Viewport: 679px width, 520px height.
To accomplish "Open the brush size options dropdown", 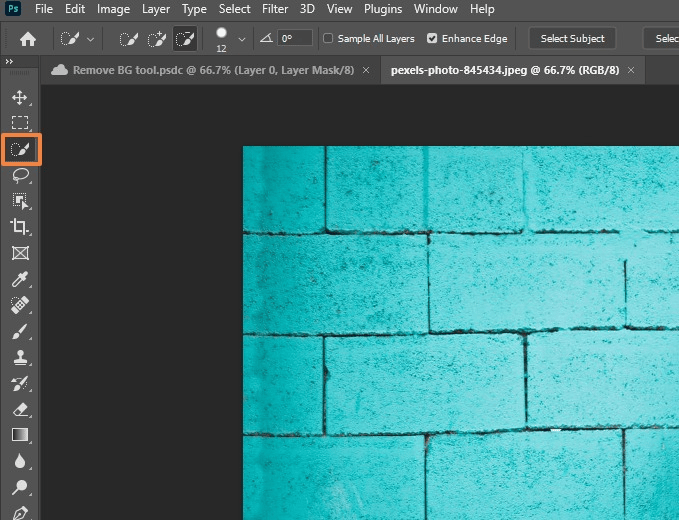I will pos(241,39).
